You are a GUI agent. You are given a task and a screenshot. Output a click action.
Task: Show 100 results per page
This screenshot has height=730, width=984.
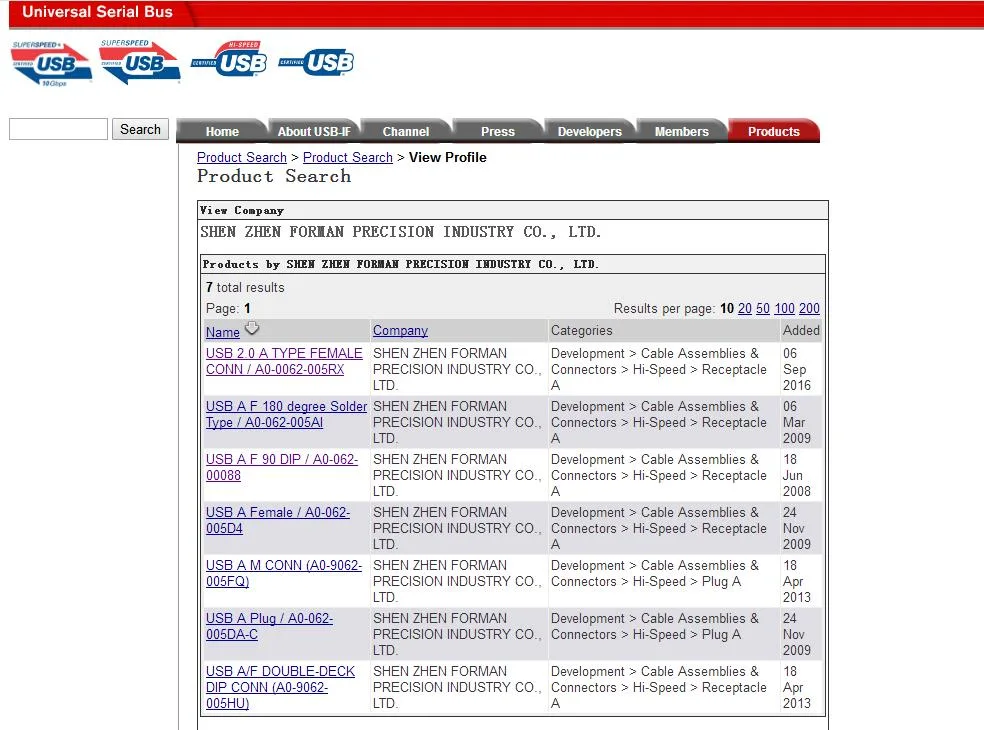(x=784, y=308)
